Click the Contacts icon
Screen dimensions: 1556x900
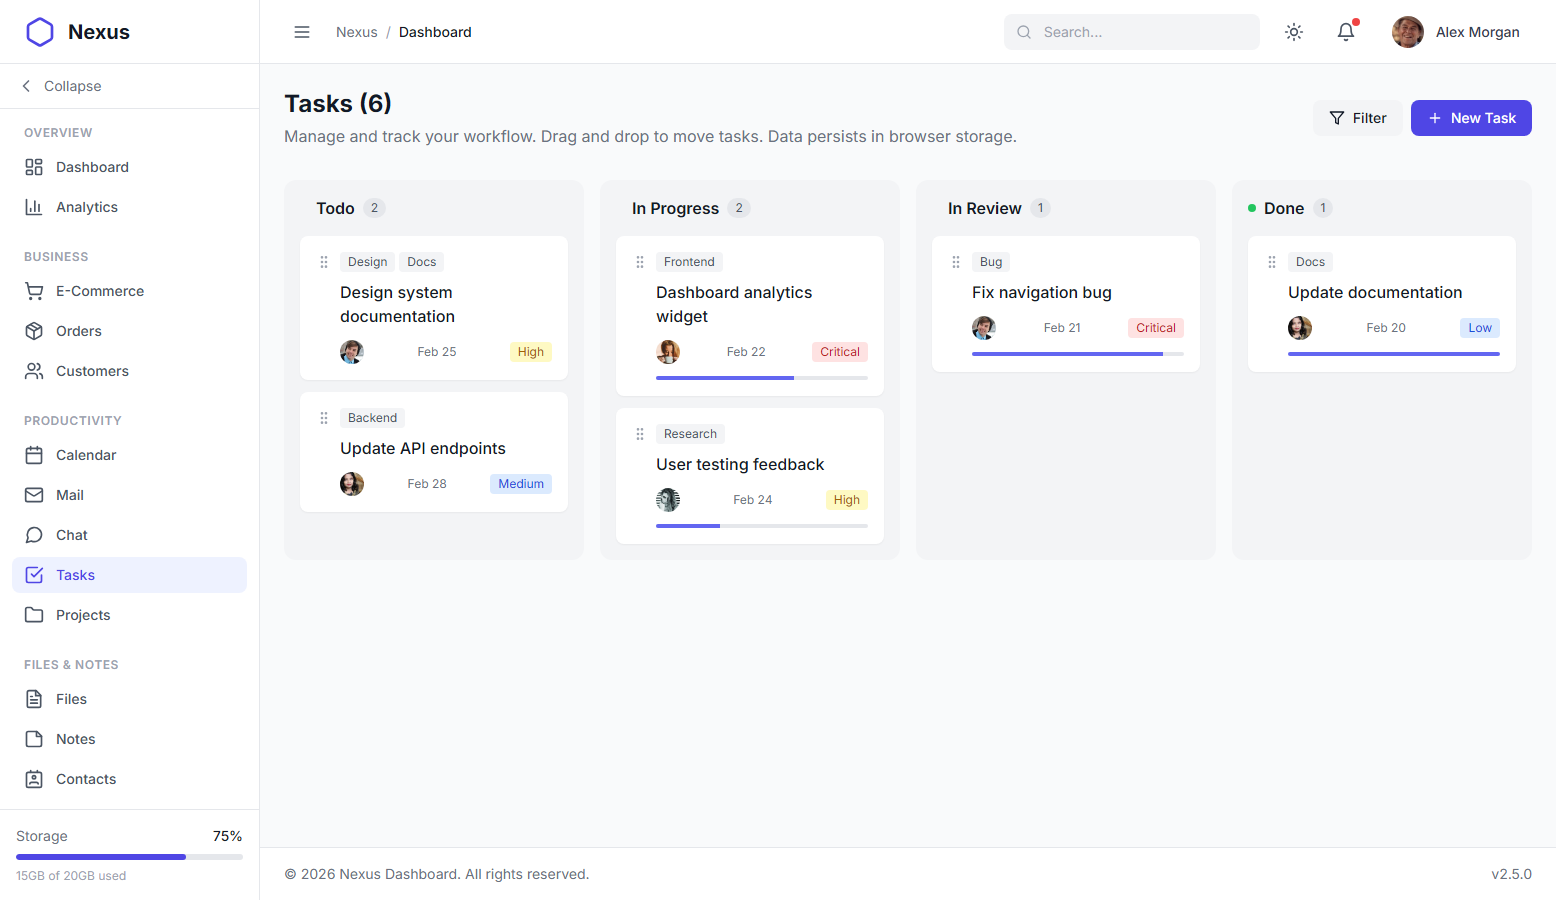coord(34,779)
